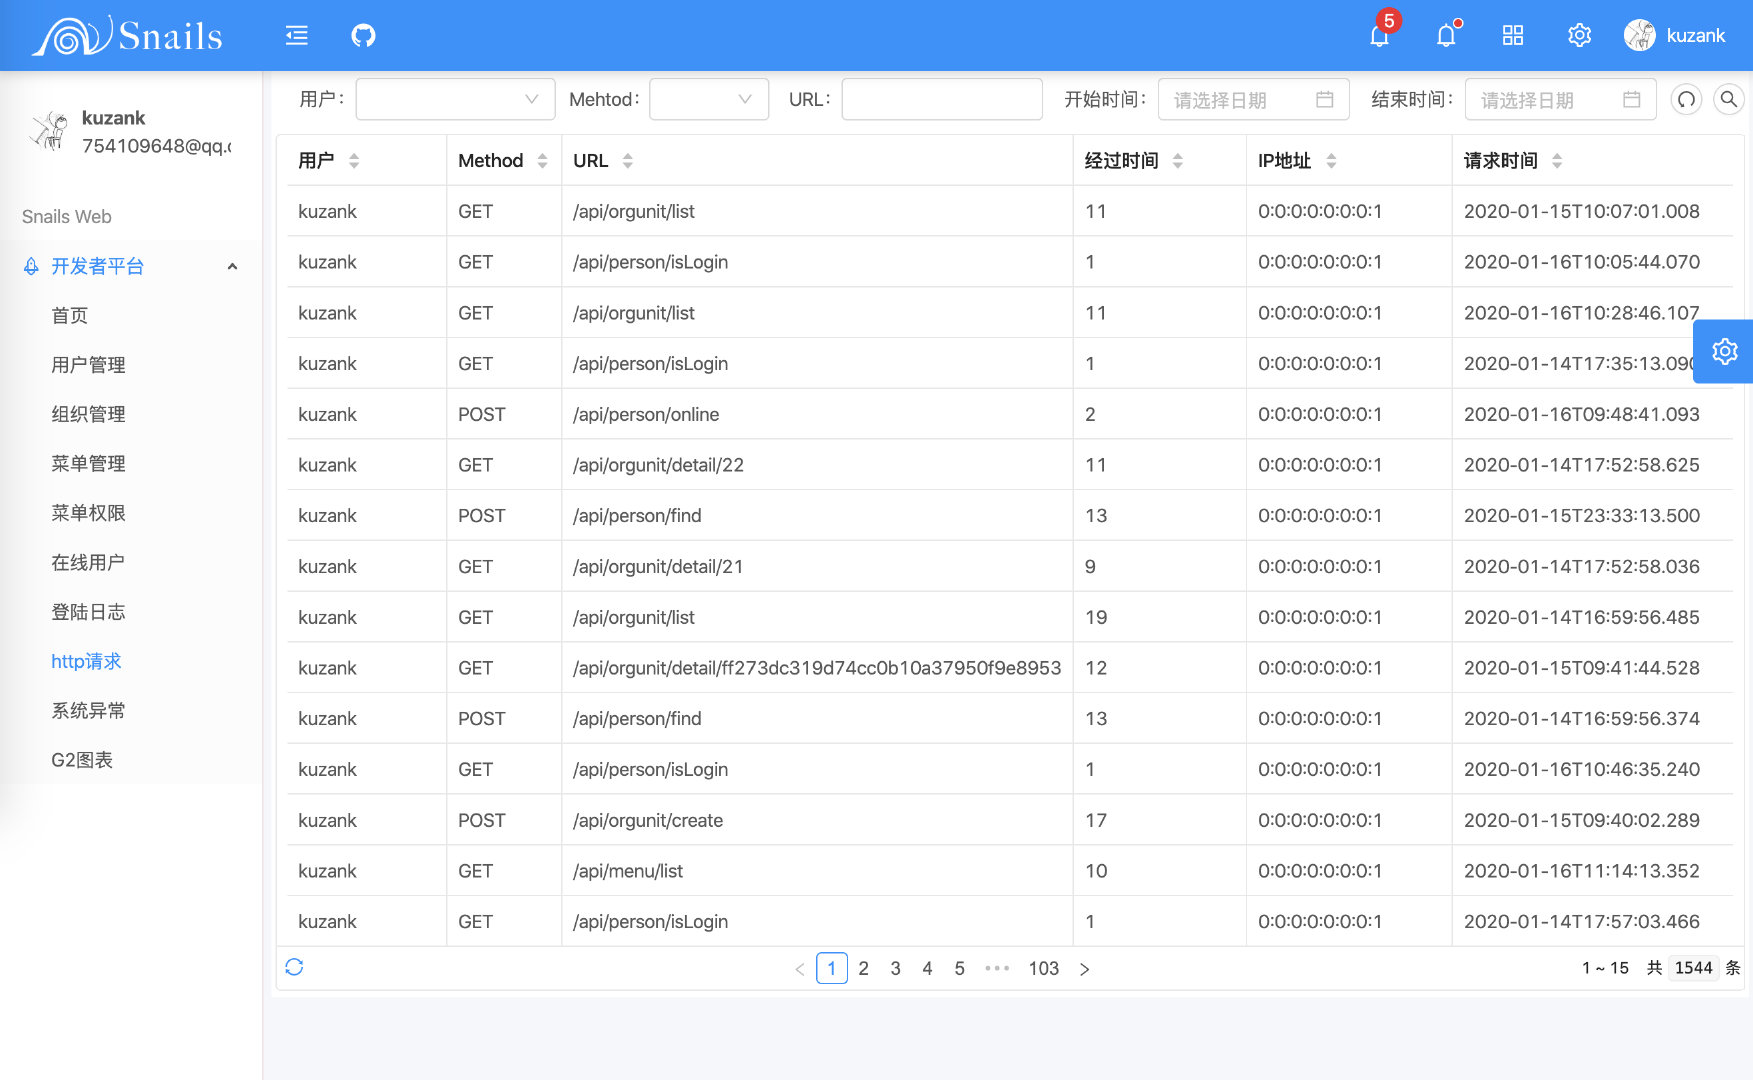Go to page 3

[896, 968]
